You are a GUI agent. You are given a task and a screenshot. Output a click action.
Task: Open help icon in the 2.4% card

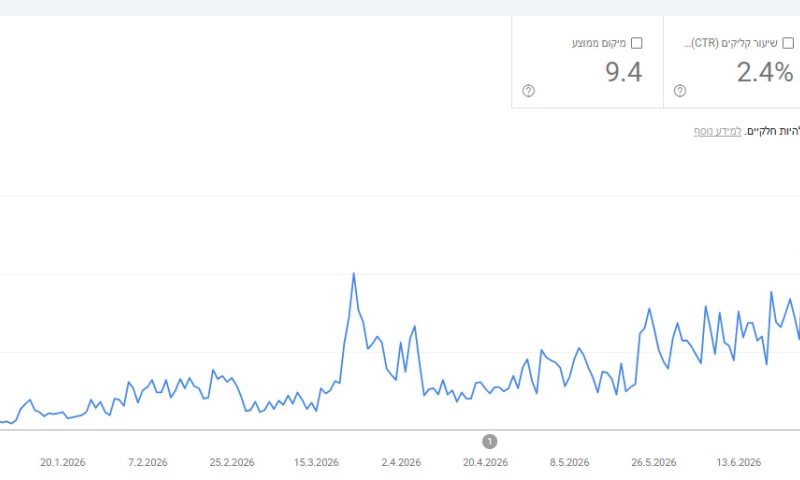click(x=680, y=91)
